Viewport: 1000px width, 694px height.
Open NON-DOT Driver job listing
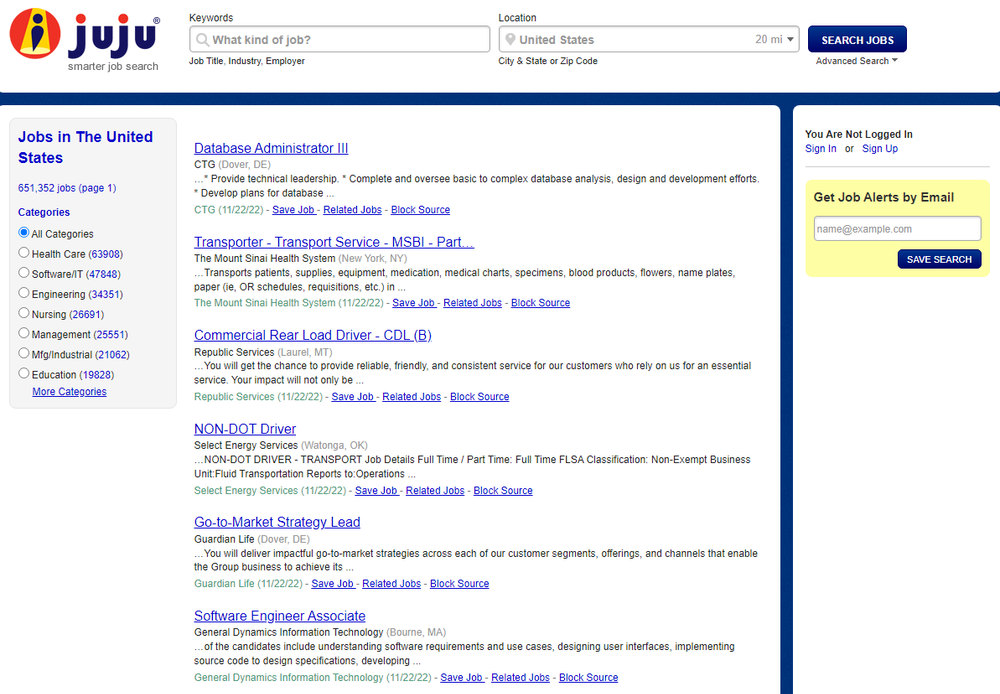[x=245, y=429]
